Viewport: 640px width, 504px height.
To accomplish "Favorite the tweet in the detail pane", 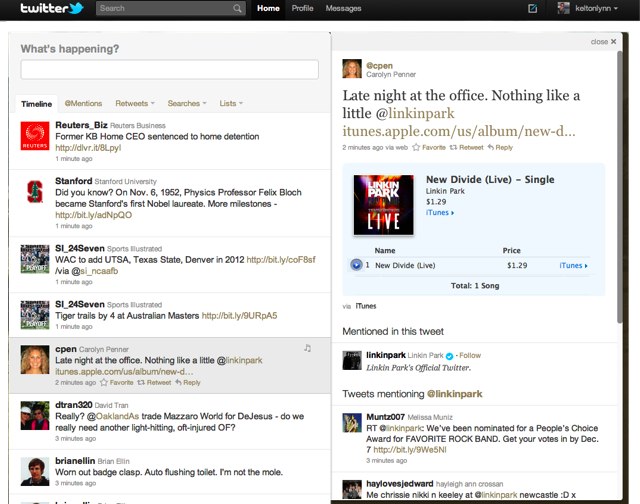I will tap(433, 147).
